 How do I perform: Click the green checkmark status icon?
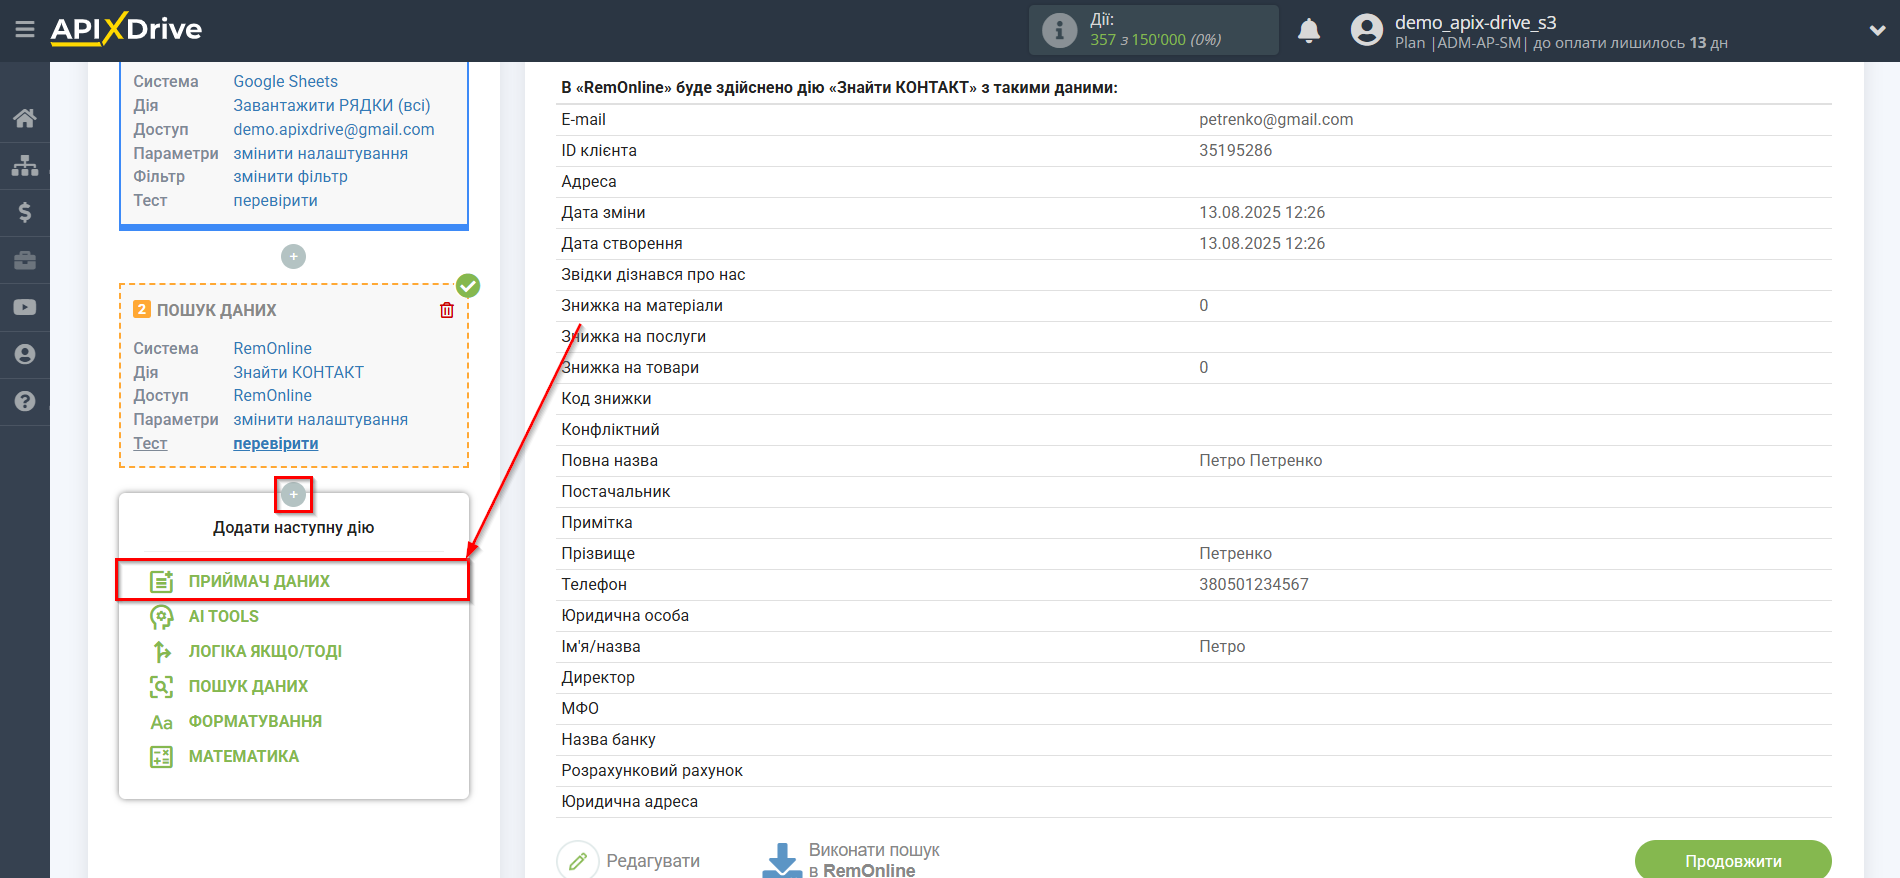(x=468, y=286)
